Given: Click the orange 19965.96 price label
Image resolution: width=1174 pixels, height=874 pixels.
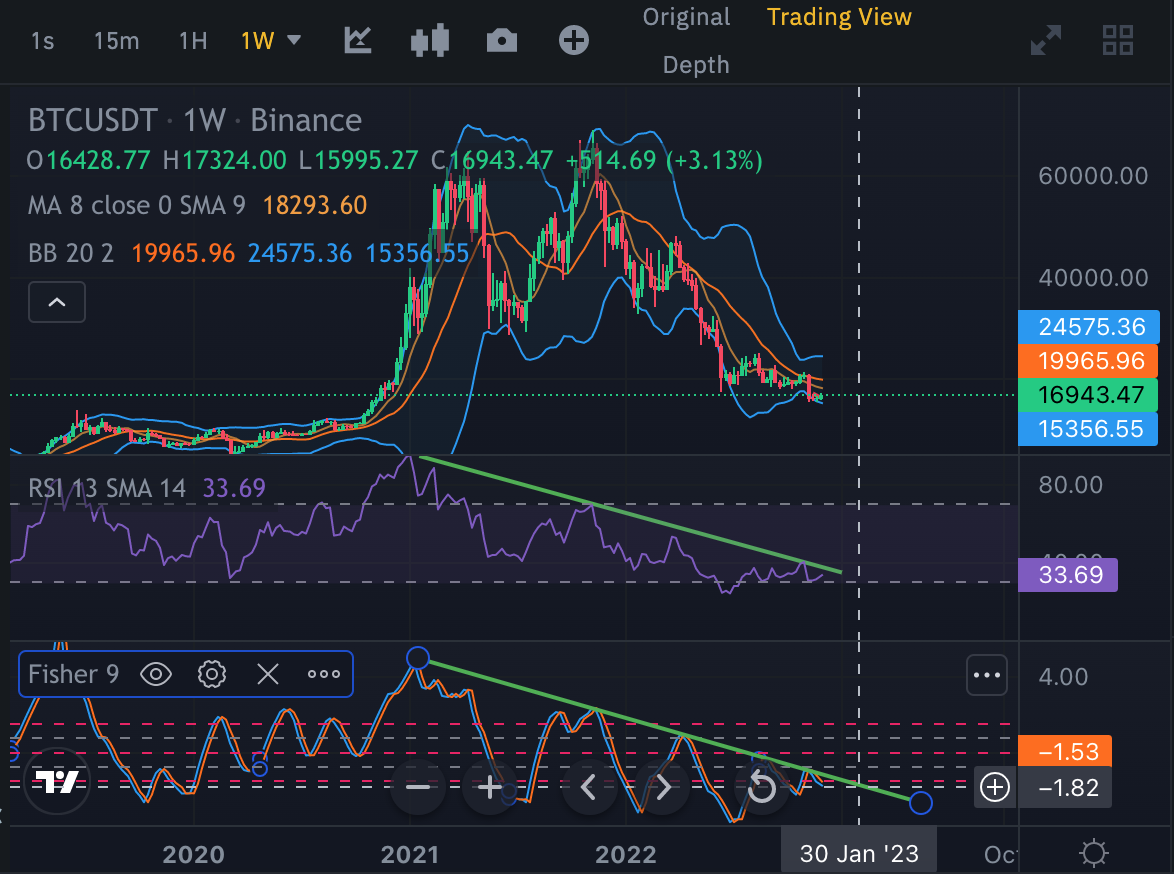Looking at the screenshot, I should (1089, 361).
